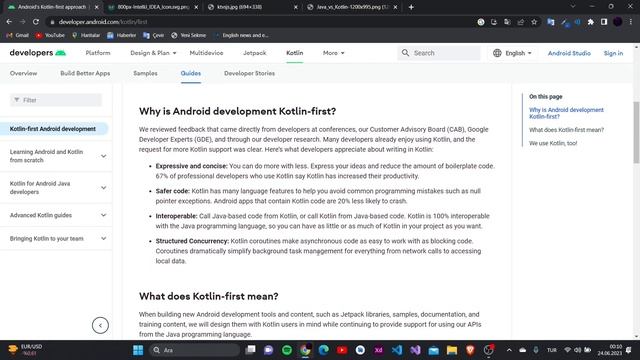
Task: Select the Kotlin nav item
Action: [x=295, y=53]
